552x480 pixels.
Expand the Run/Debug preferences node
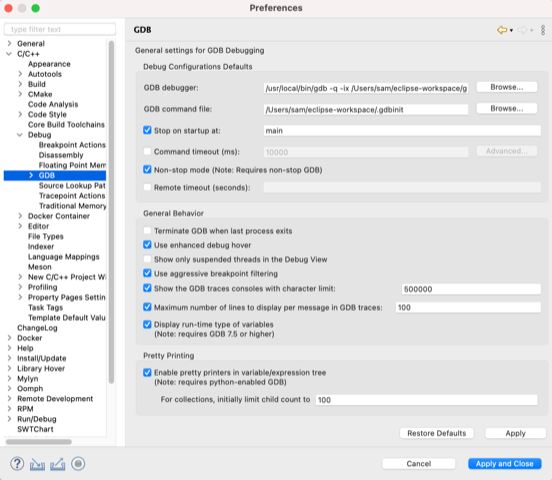[x=9, y=419]
